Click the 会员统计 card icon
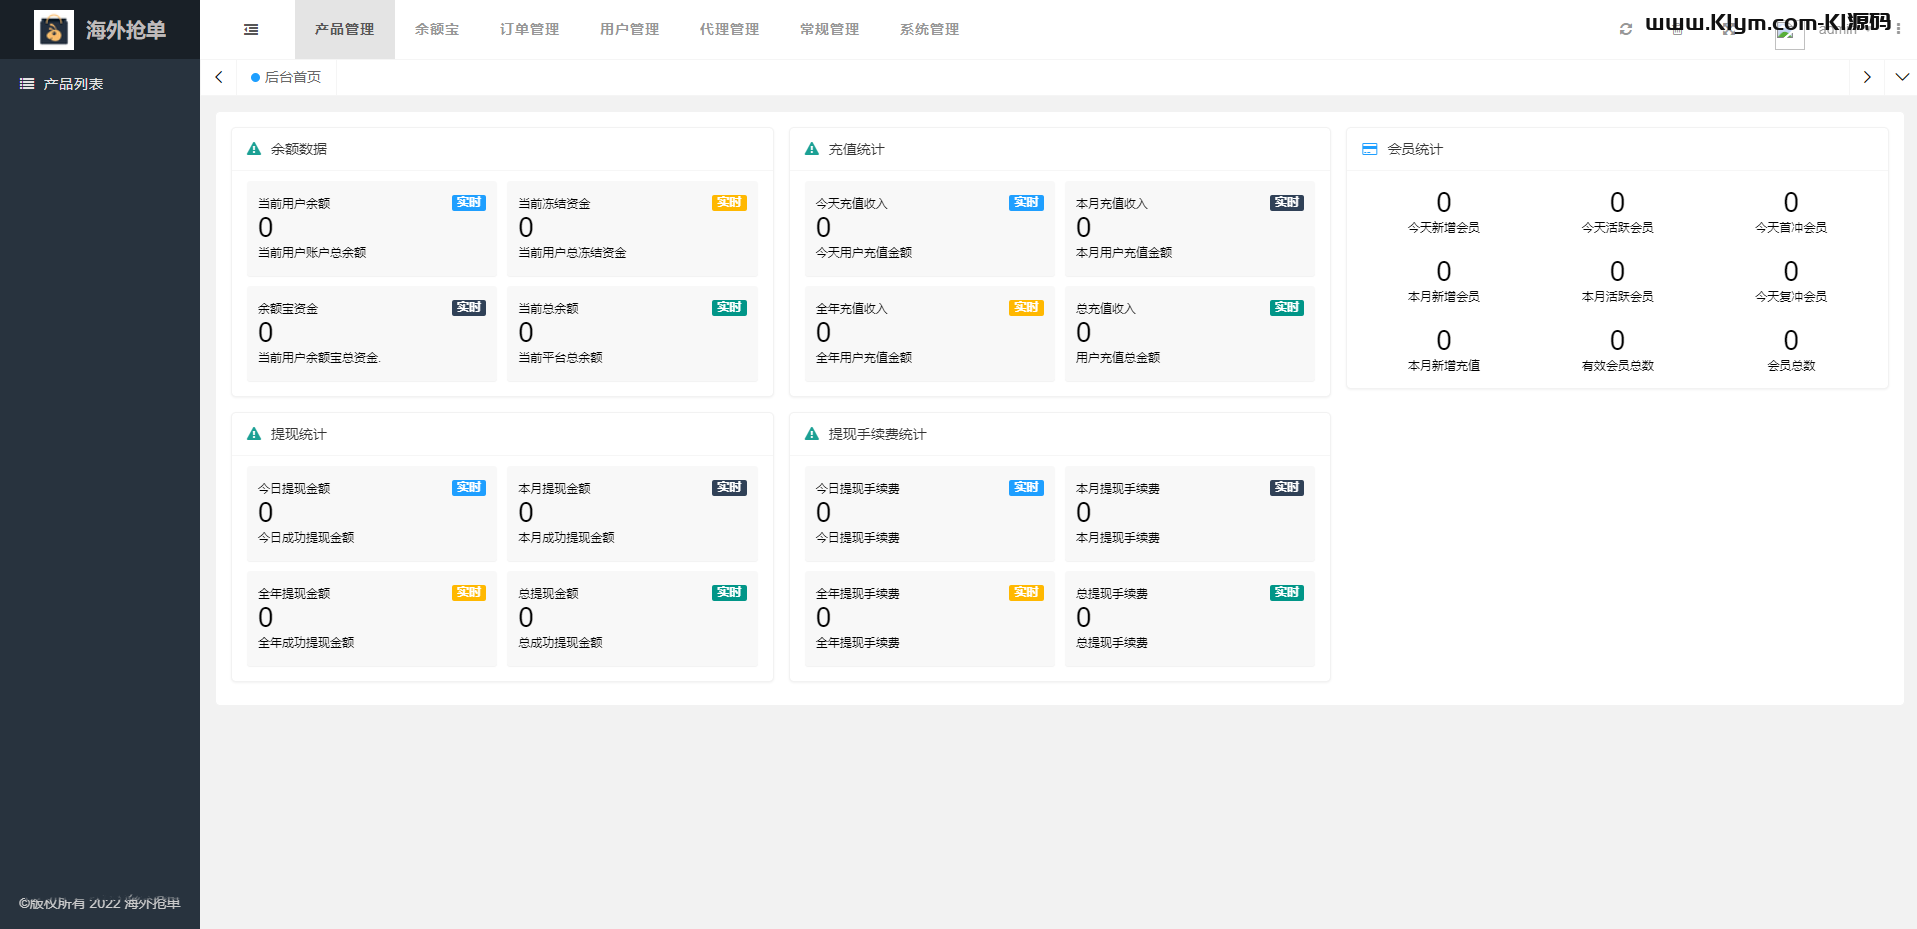The image size is (1917, 929). [1370, 149]
